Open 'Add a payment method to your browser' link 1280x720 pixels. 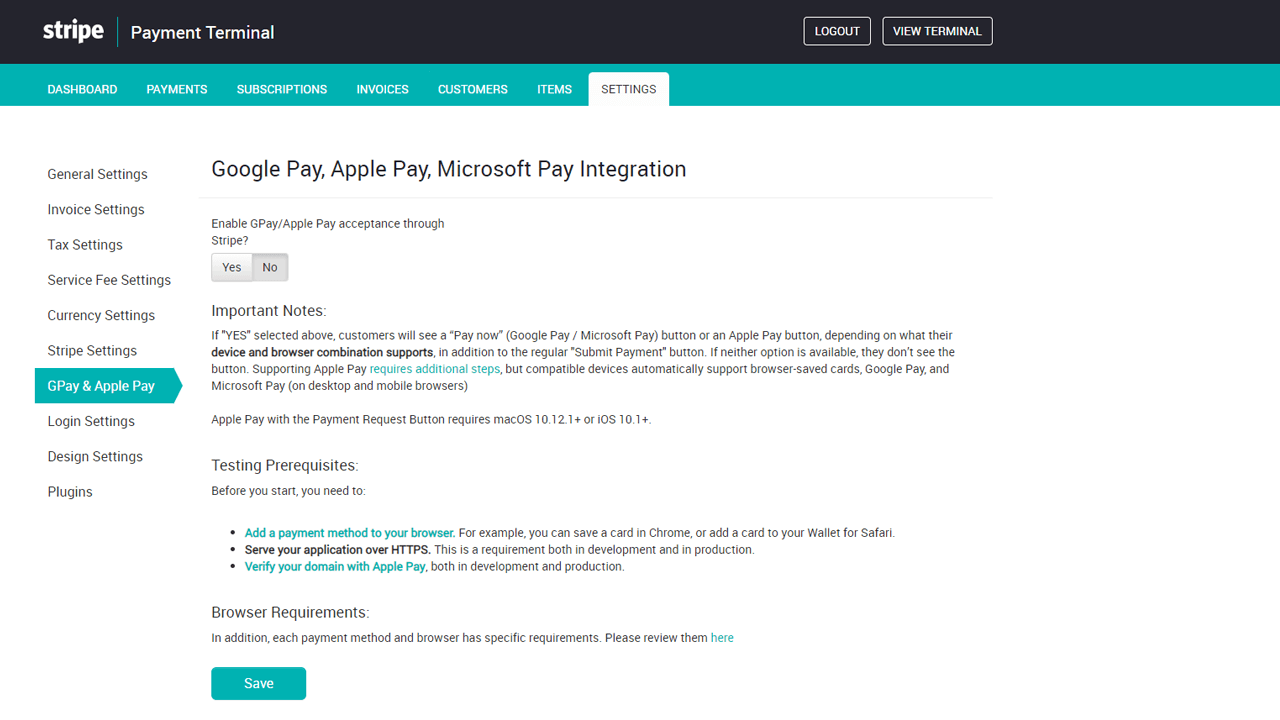coord(350,533)
